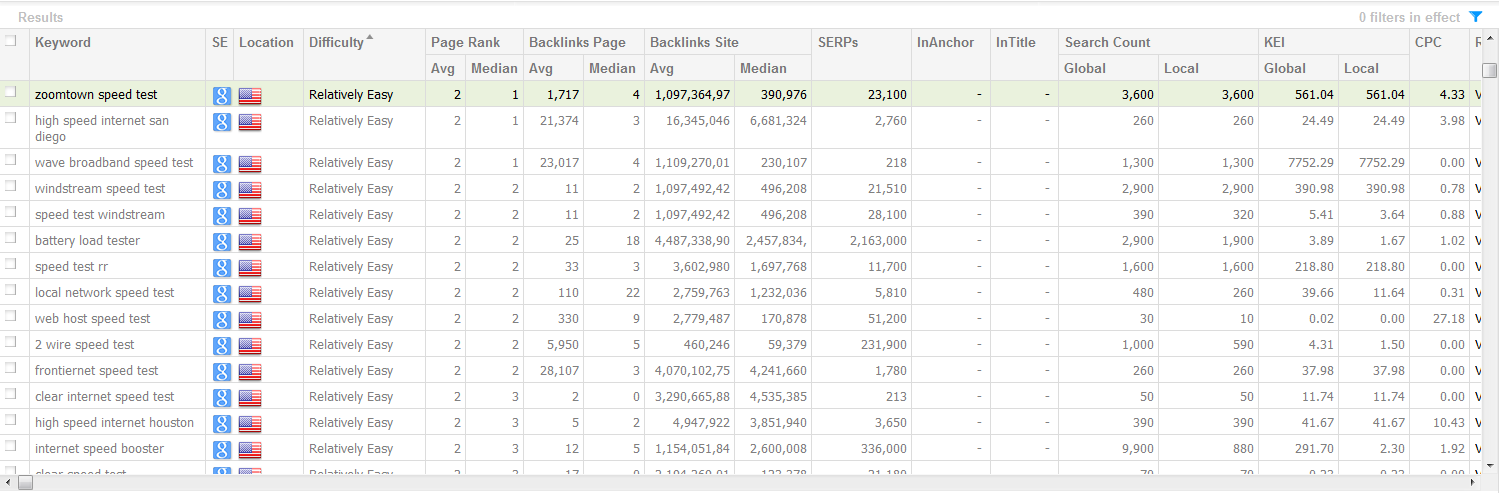Click Google icon in web host speed test row
Image resolution: width=1501 pixels, height=493 pixels.
pos(222,320)
